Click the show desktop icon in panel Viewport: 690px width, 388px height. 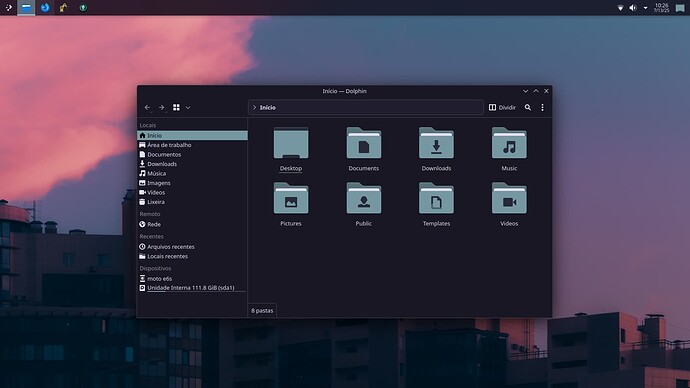click(680, 8)
